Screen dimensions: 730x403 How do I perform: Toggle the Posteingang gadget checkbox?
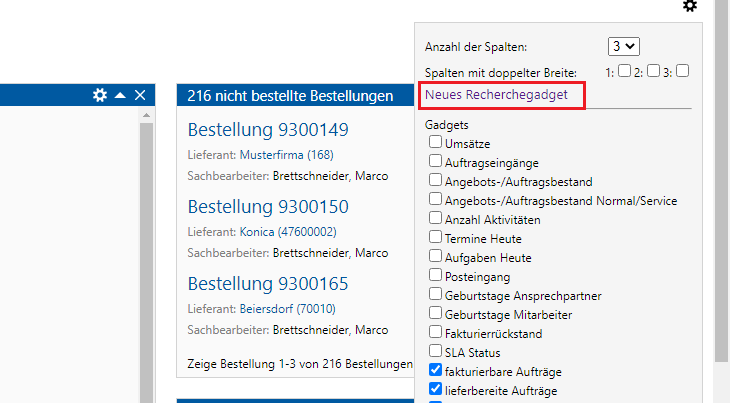[x=436, y=274]
